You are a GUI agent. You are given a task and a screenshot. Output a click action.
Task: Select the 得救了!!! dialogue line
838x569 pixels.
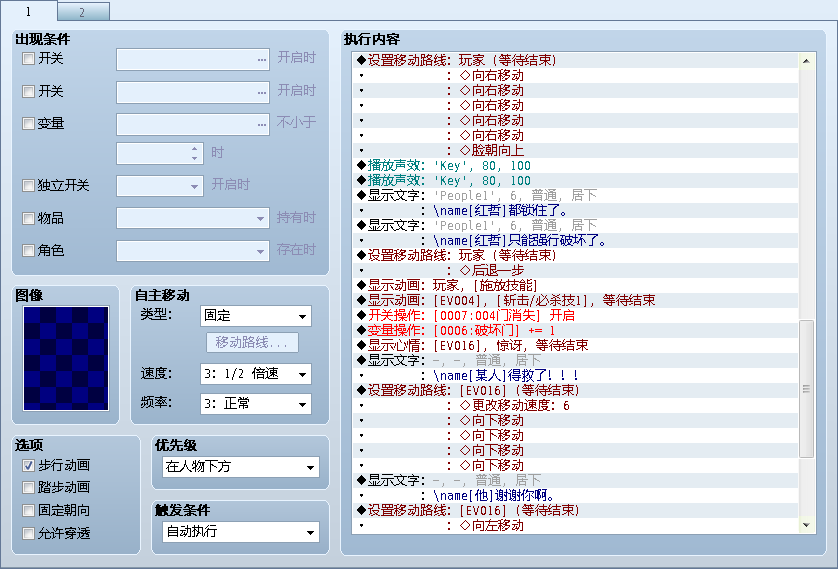575,376
